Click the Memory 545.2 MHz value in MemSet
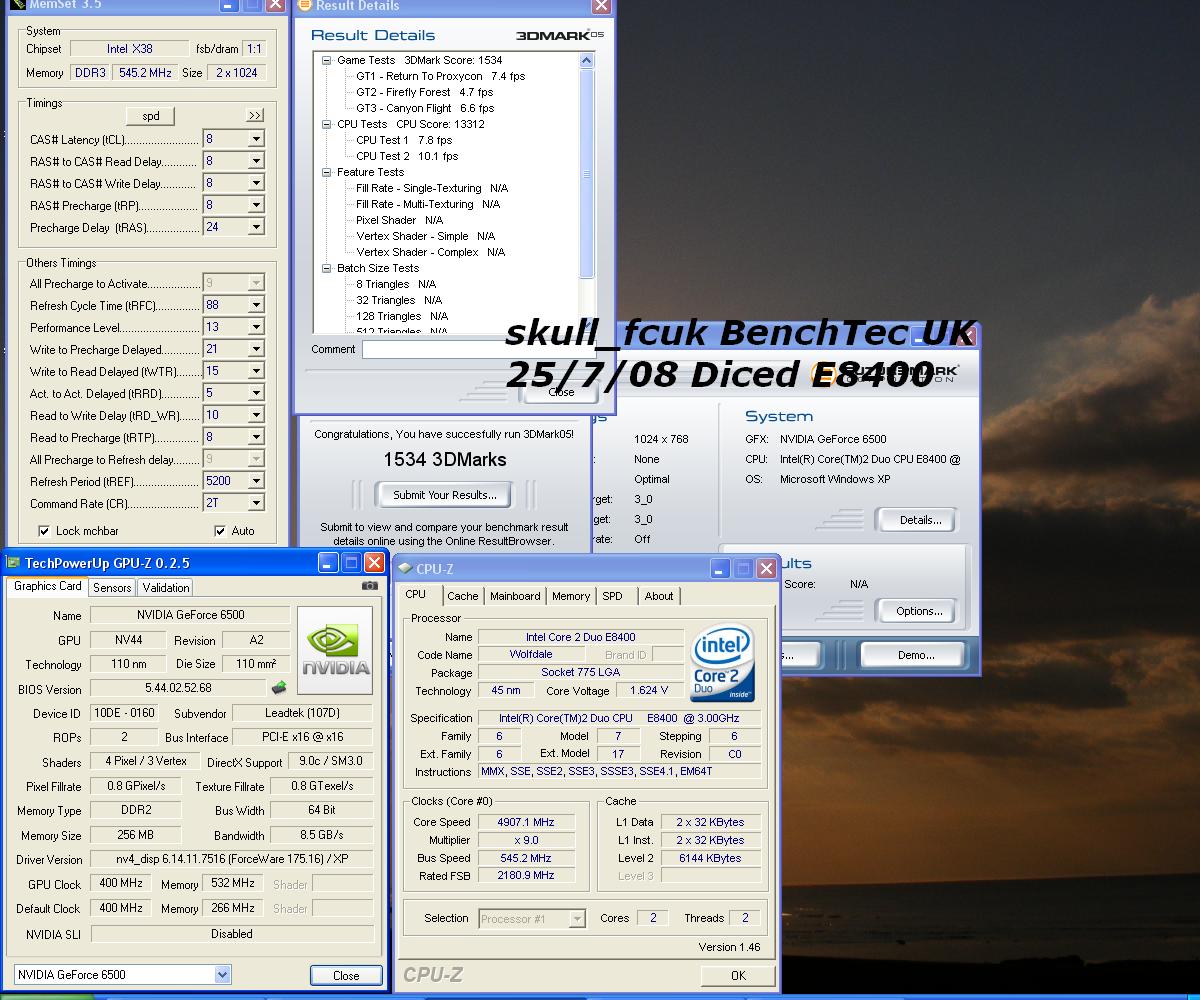Image resolution: width=1200 pixels, height=1000 pixels. [x=145, y=73]
